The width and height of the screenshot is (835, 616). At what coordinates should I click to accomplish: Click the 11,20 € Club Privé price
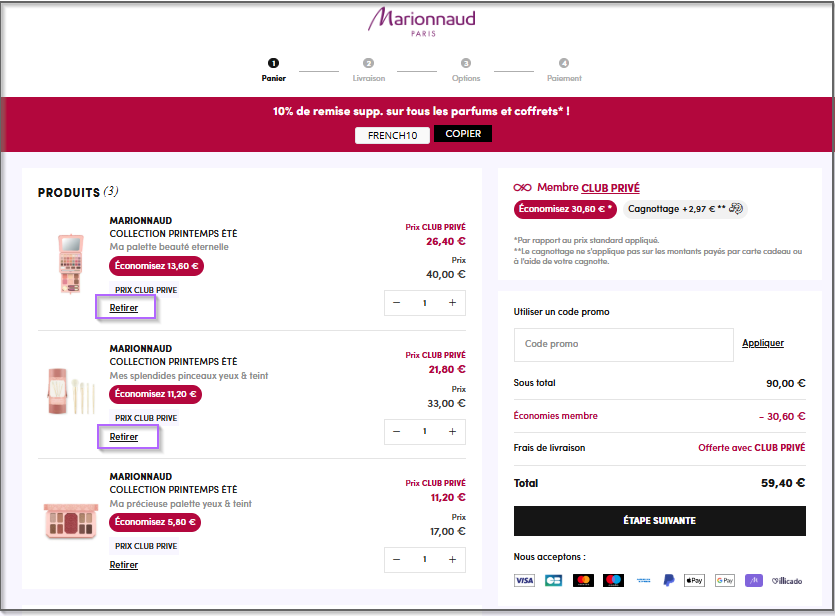click(448, 498)
